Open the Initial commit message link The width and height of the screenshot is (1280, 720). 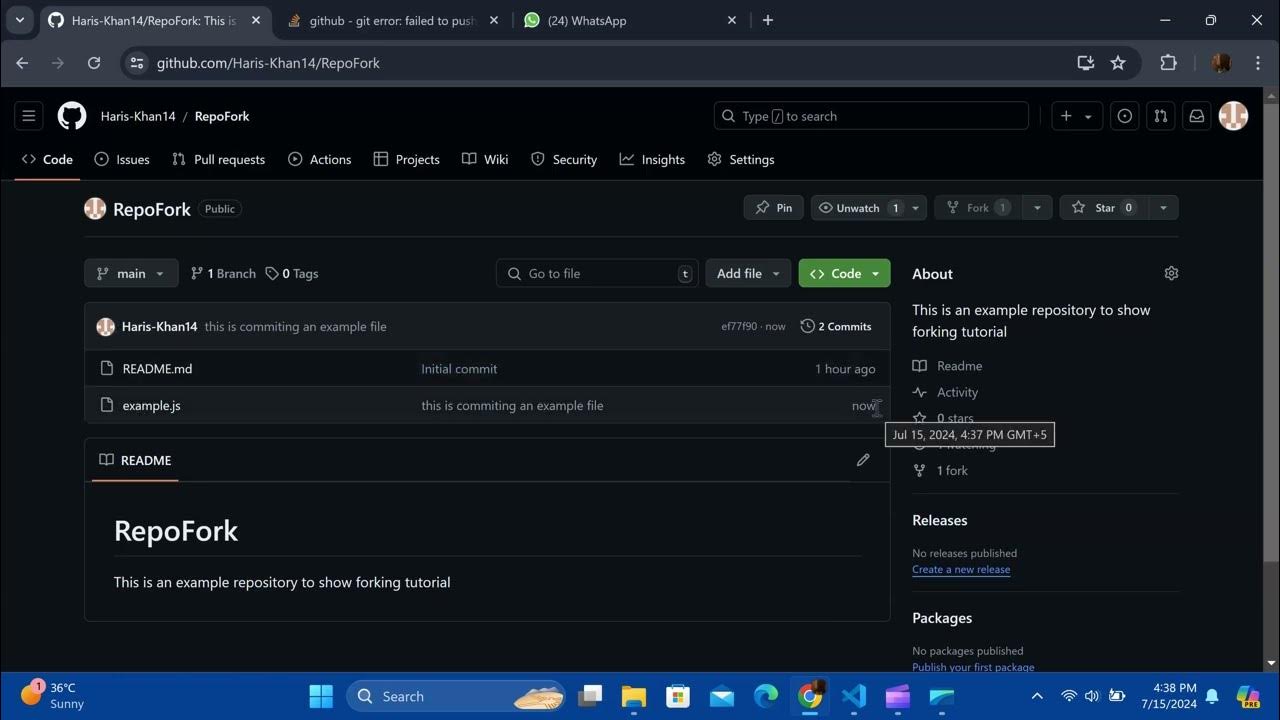(459, 368)
